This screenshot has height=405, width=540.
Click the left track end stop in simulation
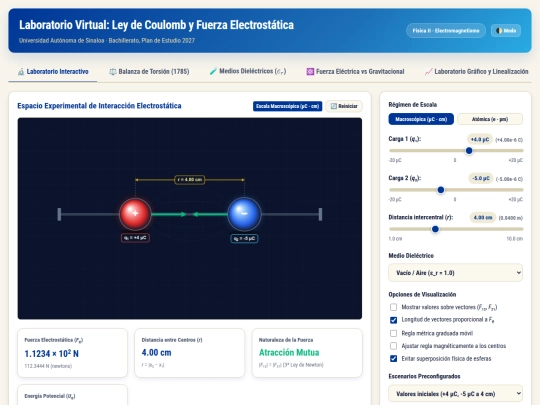(x=59, y=214)
